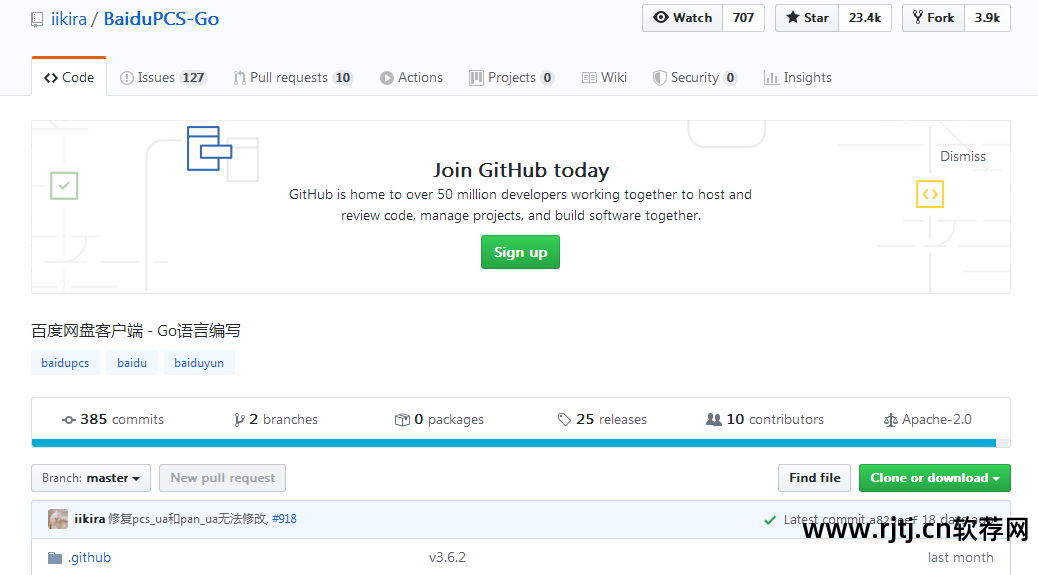
Task: Click the Issues exclamation circle icon
Action: [126, 78]
